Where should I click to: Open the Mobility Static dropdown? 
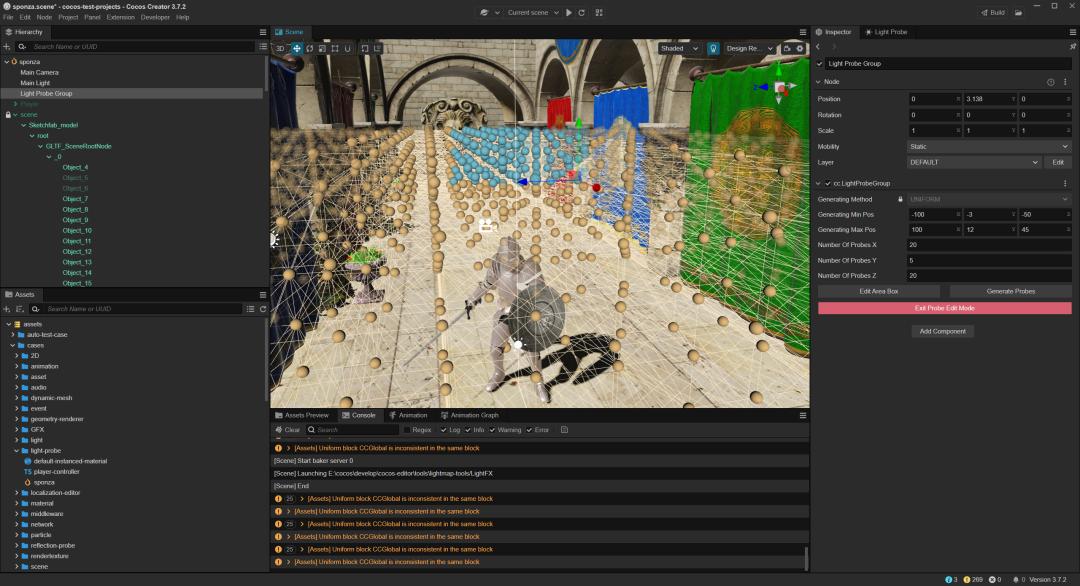tap(989, 147)
